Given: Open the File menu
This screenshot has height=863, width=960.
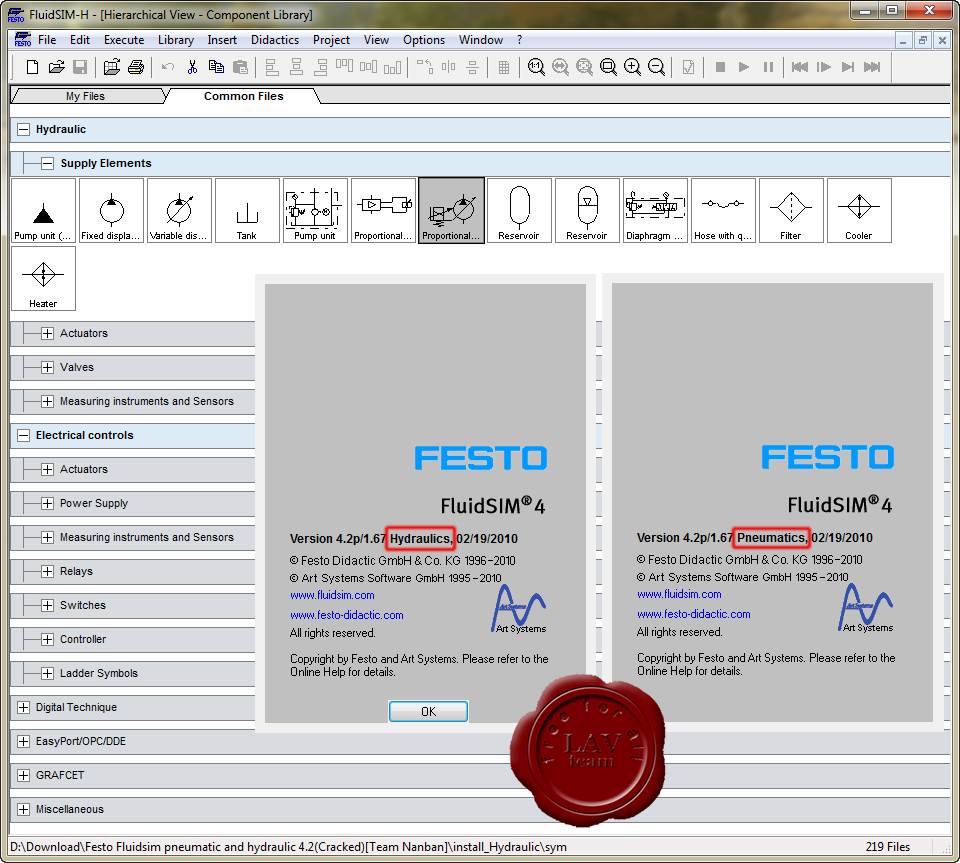Looking at the screenshot, I should click(47, 40).
